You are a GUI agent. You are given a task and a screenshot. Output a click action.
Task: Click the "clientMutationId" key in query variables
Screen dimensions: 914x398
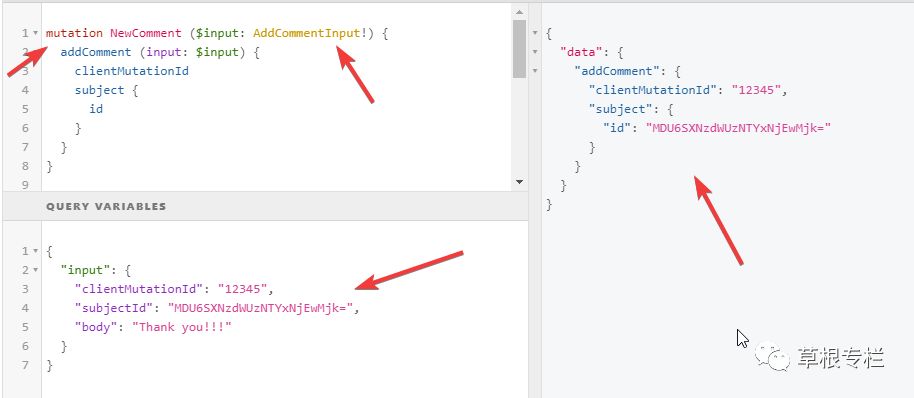139,288
